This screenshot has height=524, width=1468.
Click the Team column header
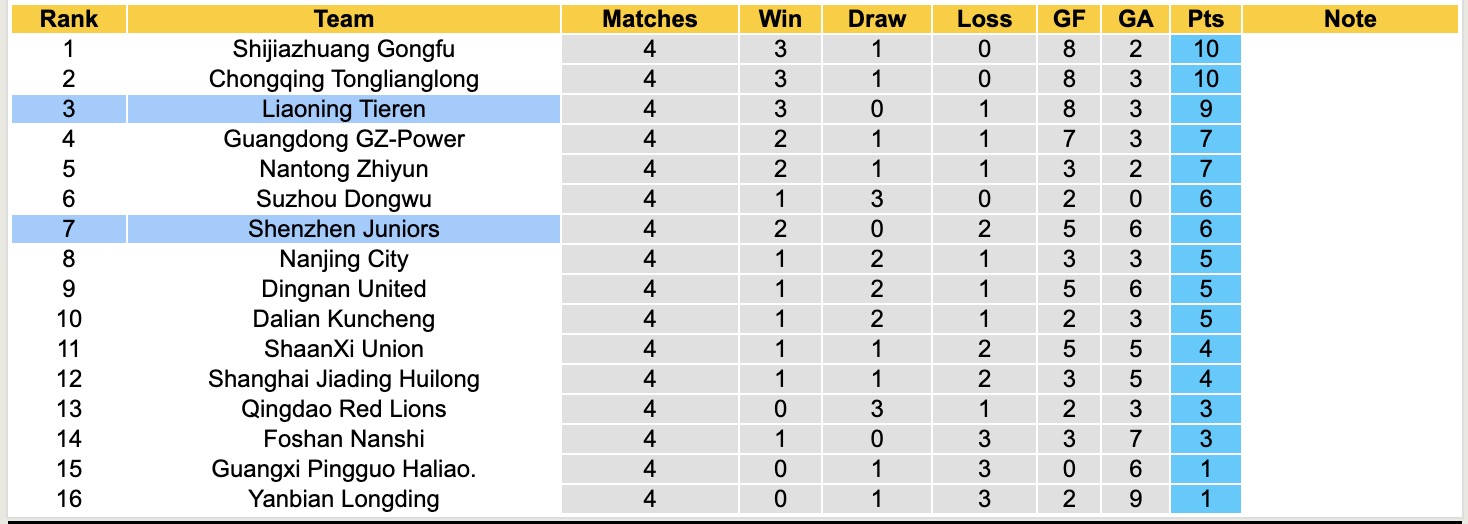click(x=344, y=19)
